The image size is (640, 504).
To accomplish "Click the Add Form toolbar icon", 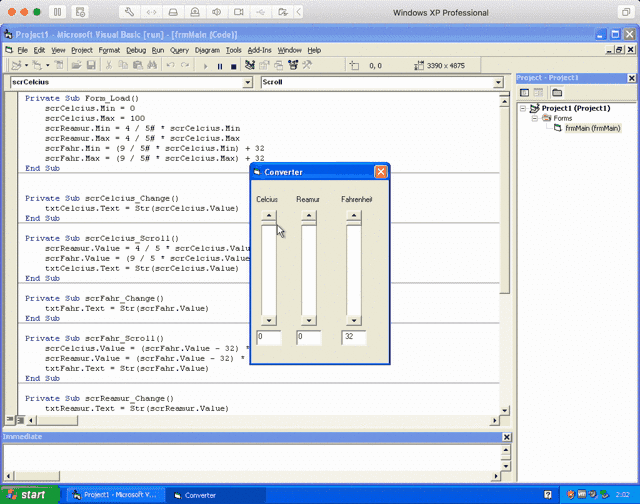I will click(x=37, y=65).
